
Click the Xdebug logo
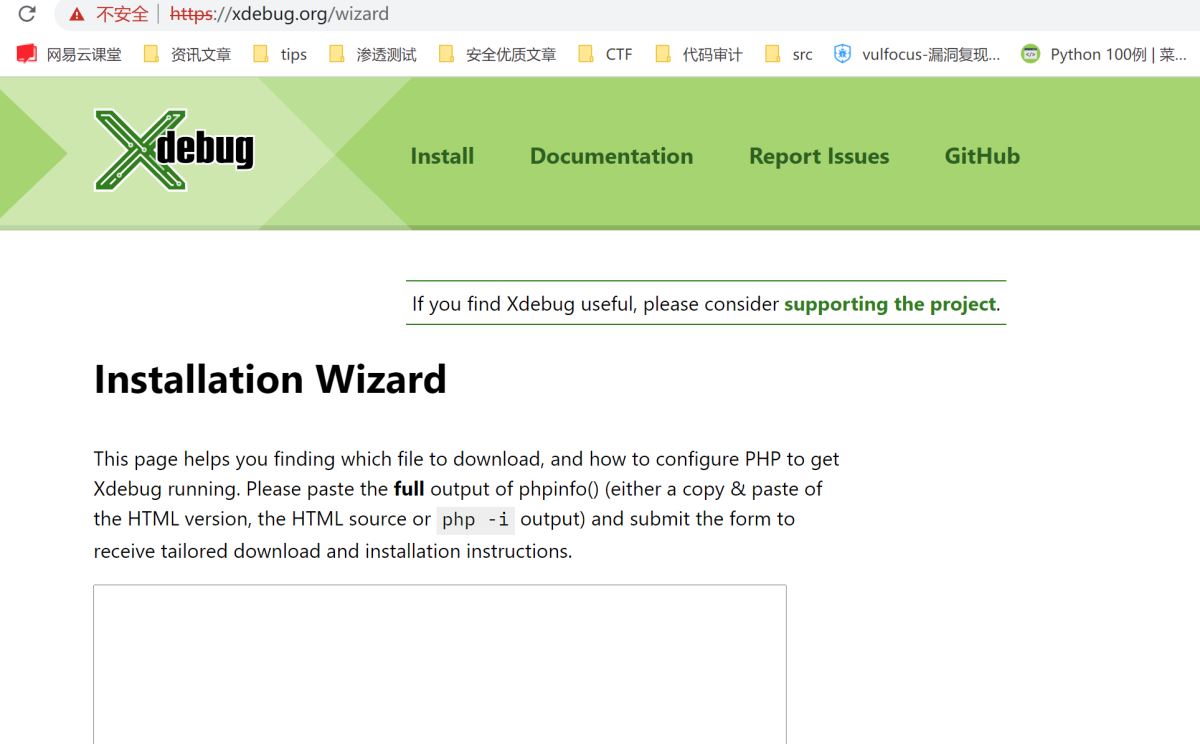[x=174, y=150]
